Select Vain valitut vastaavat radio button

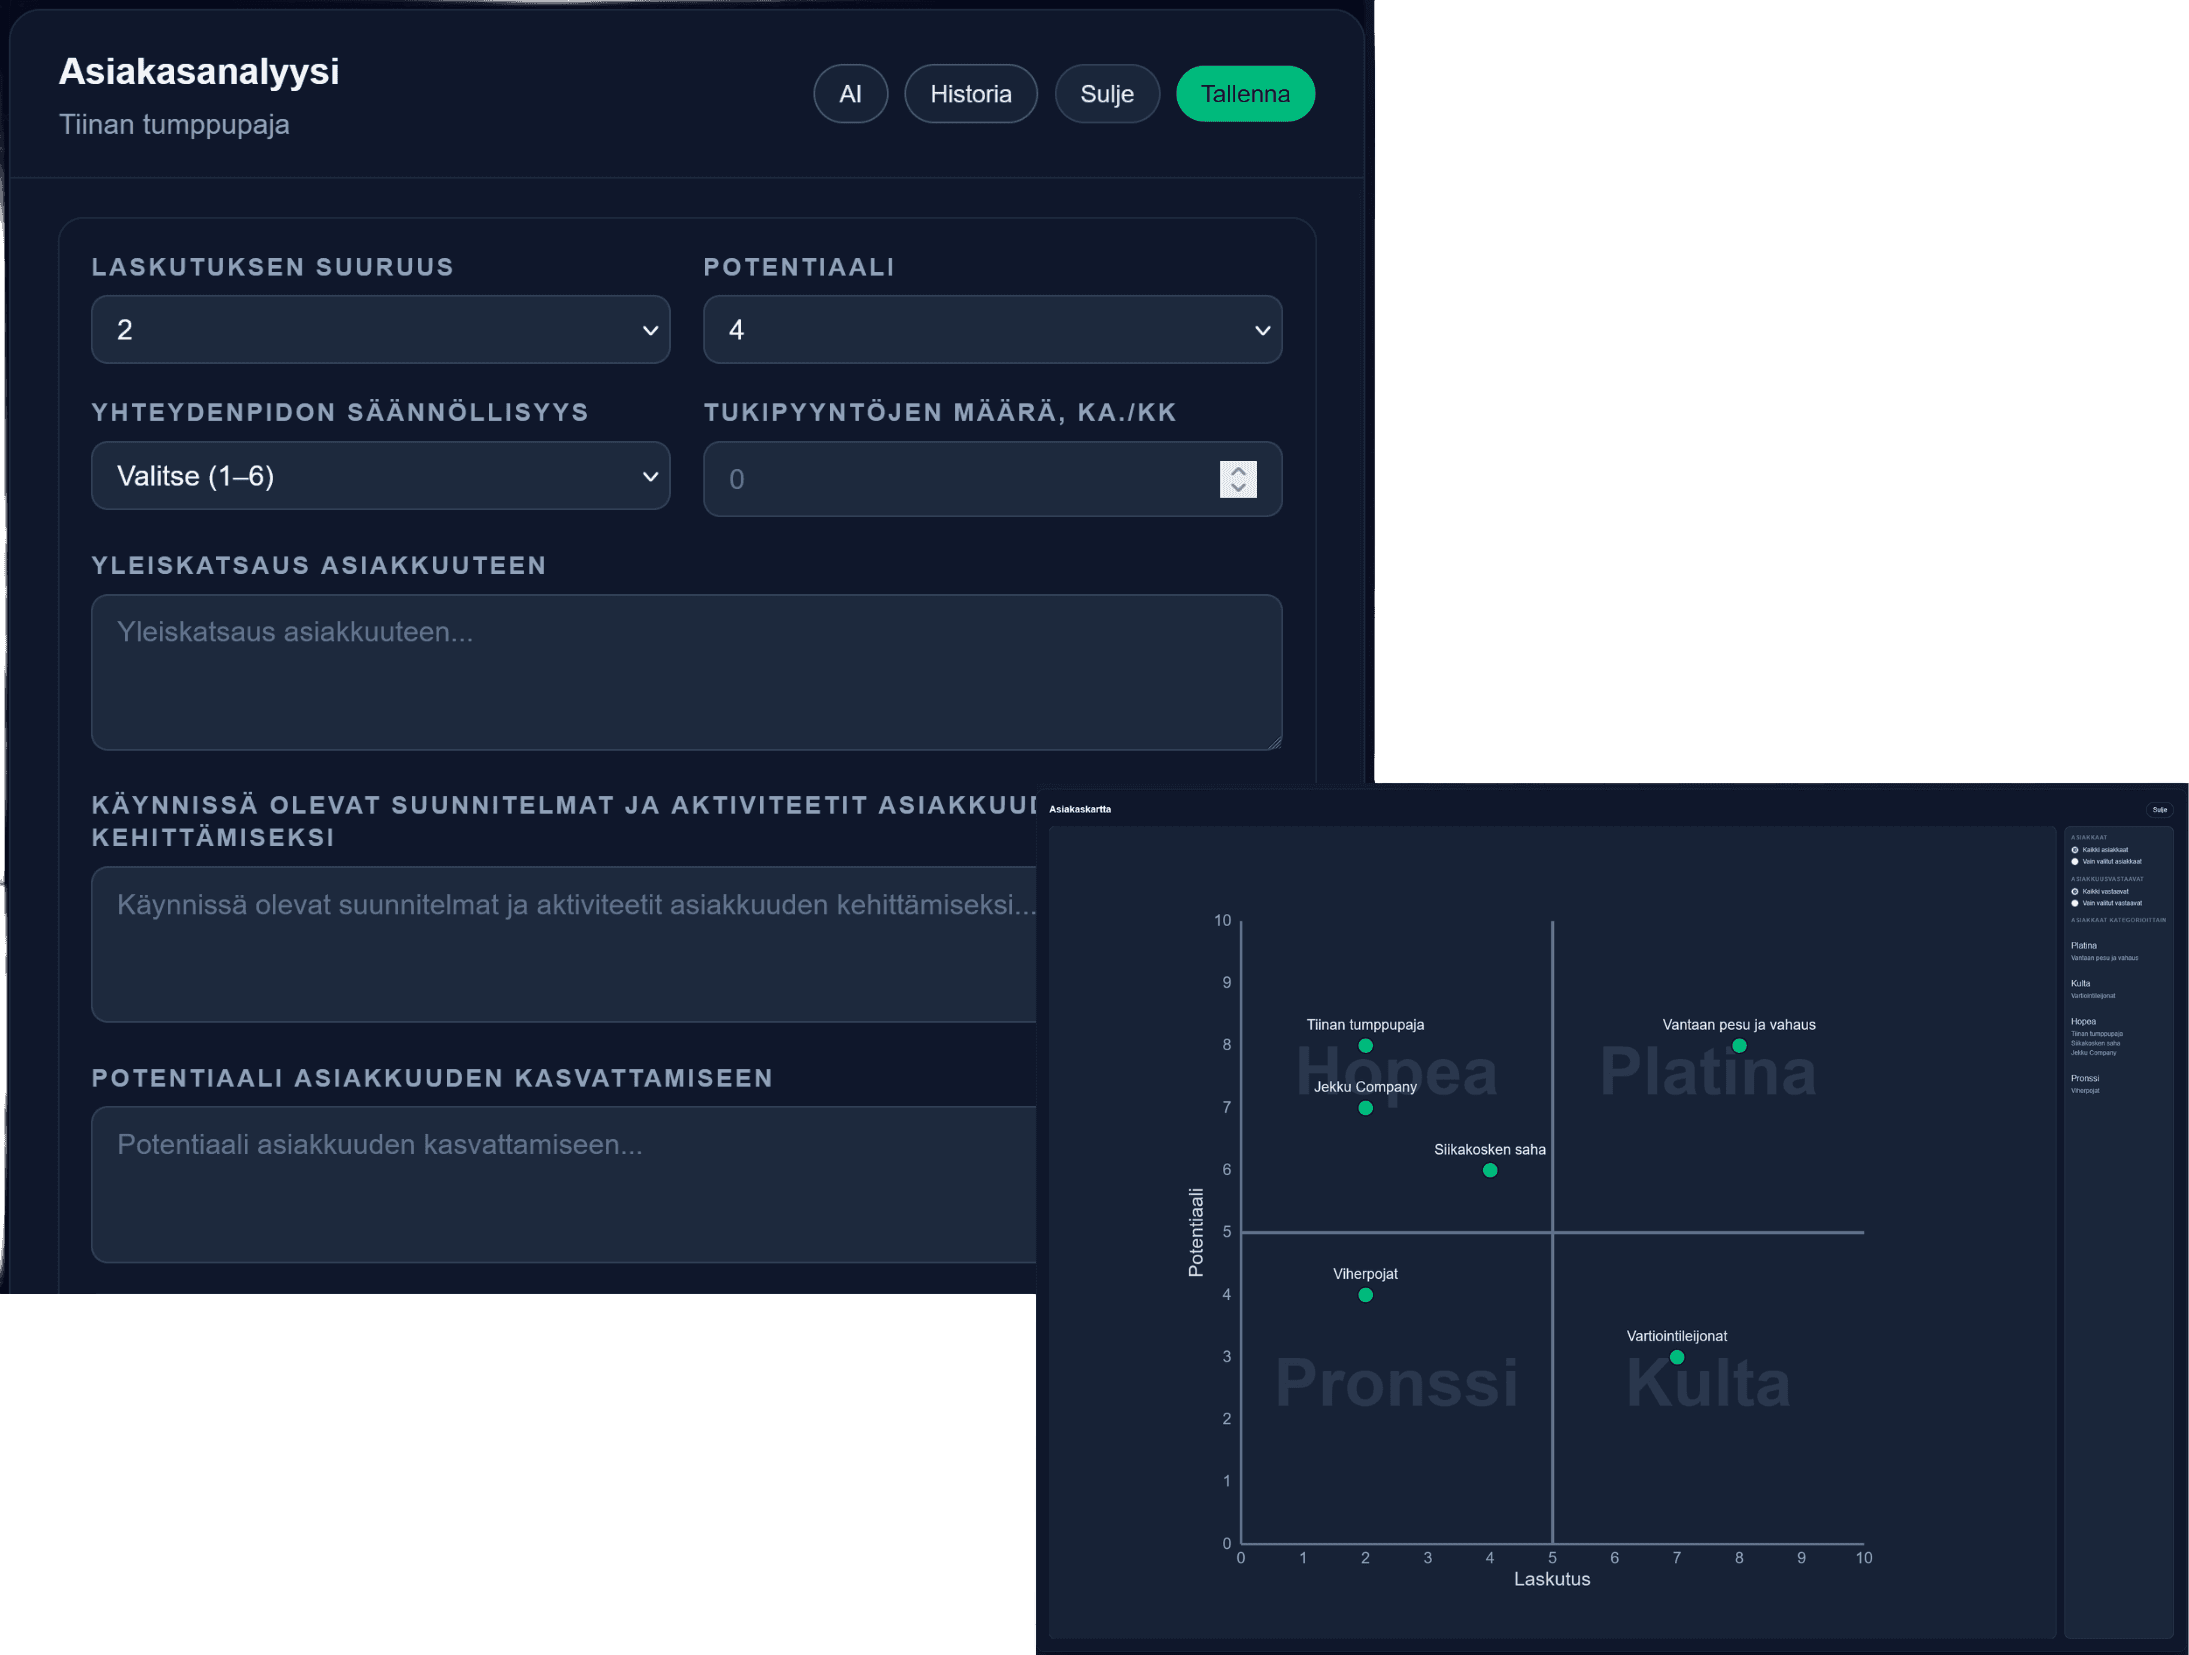[x=2075, y=903]
